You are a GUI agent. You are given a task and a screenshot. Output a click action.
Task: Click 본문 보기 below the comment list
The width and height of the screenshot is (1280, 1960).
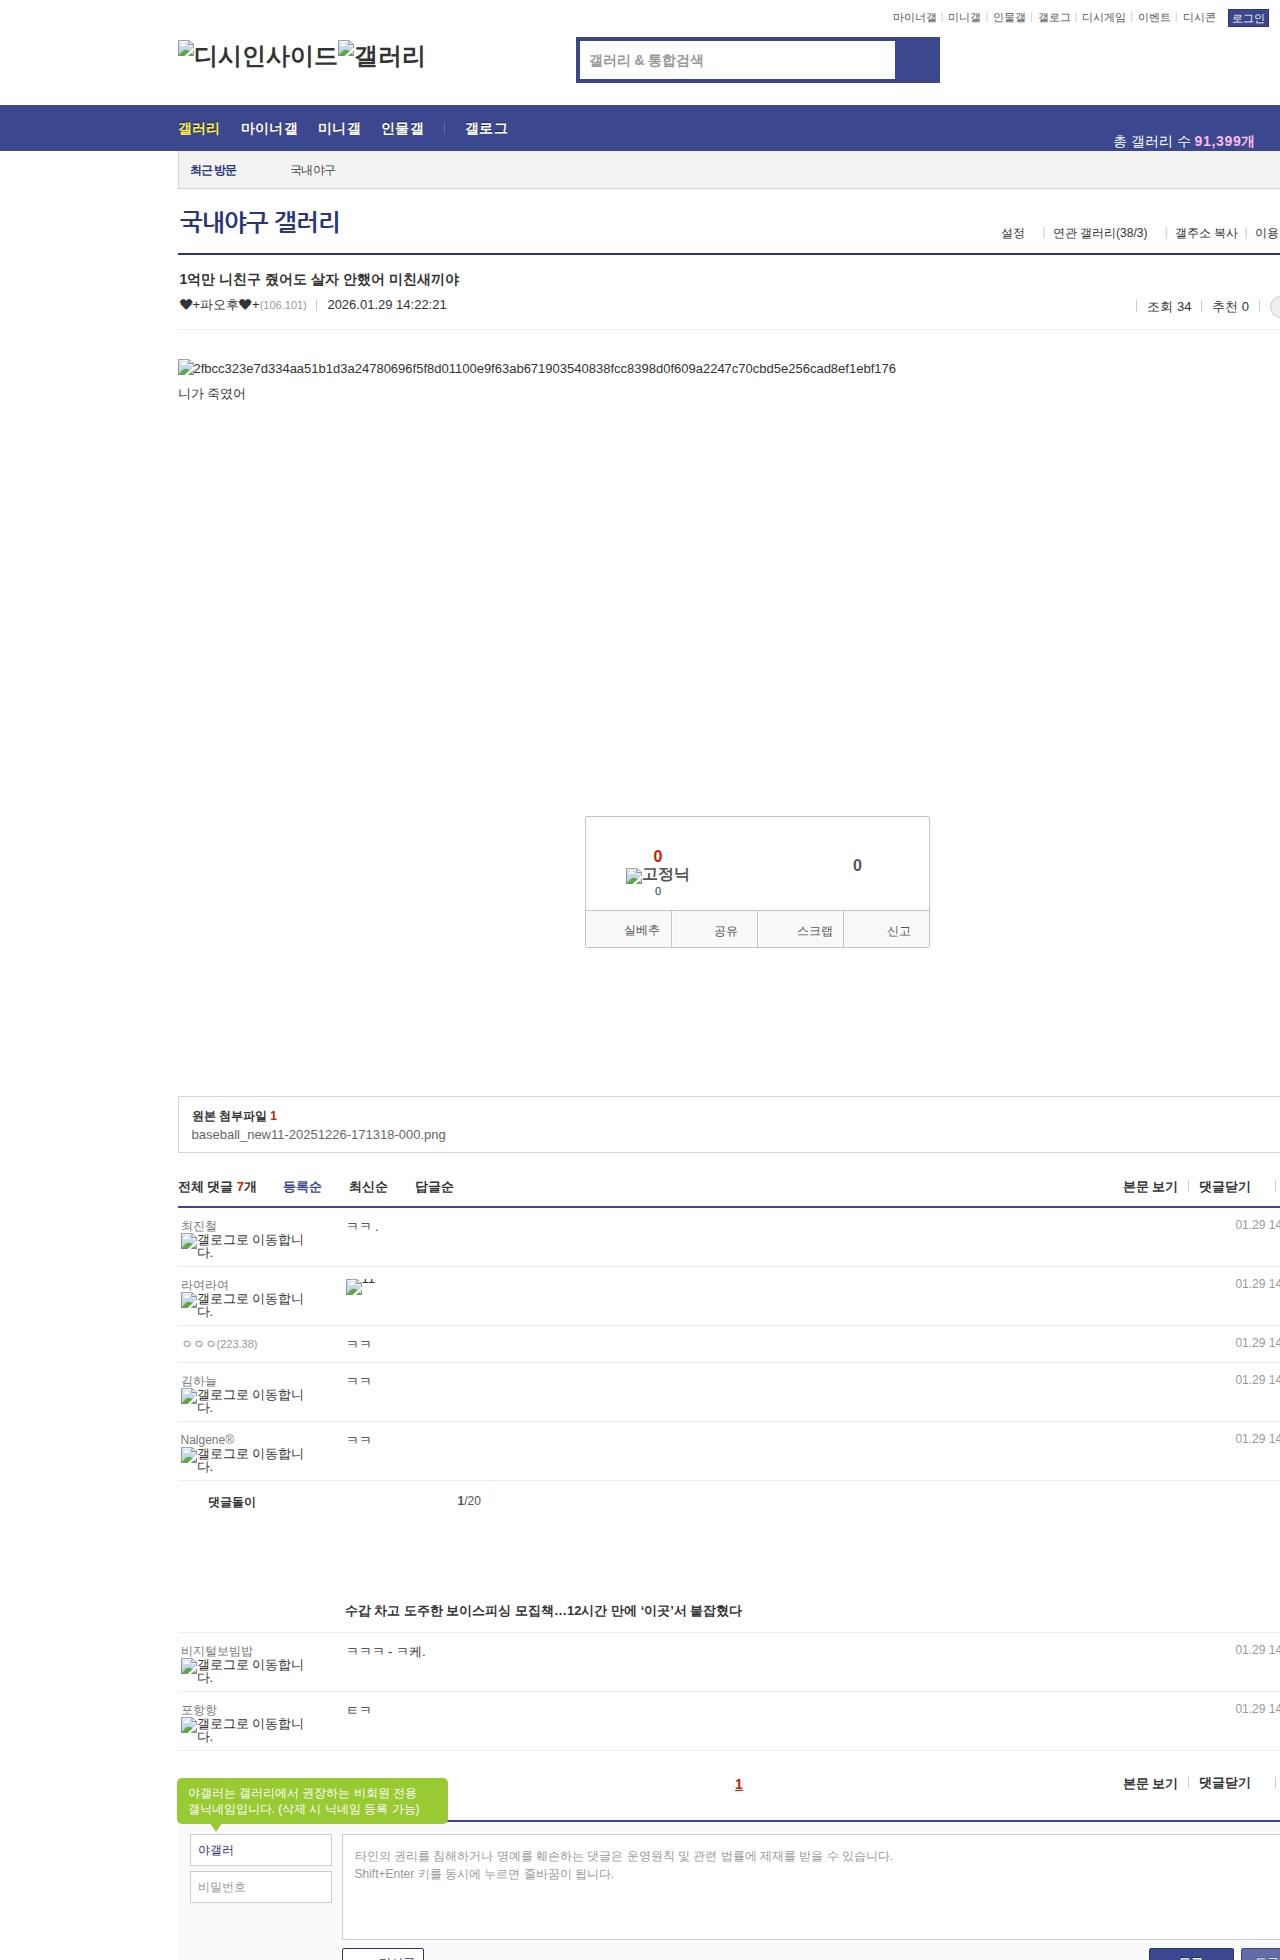(x=1150, y=1784)
